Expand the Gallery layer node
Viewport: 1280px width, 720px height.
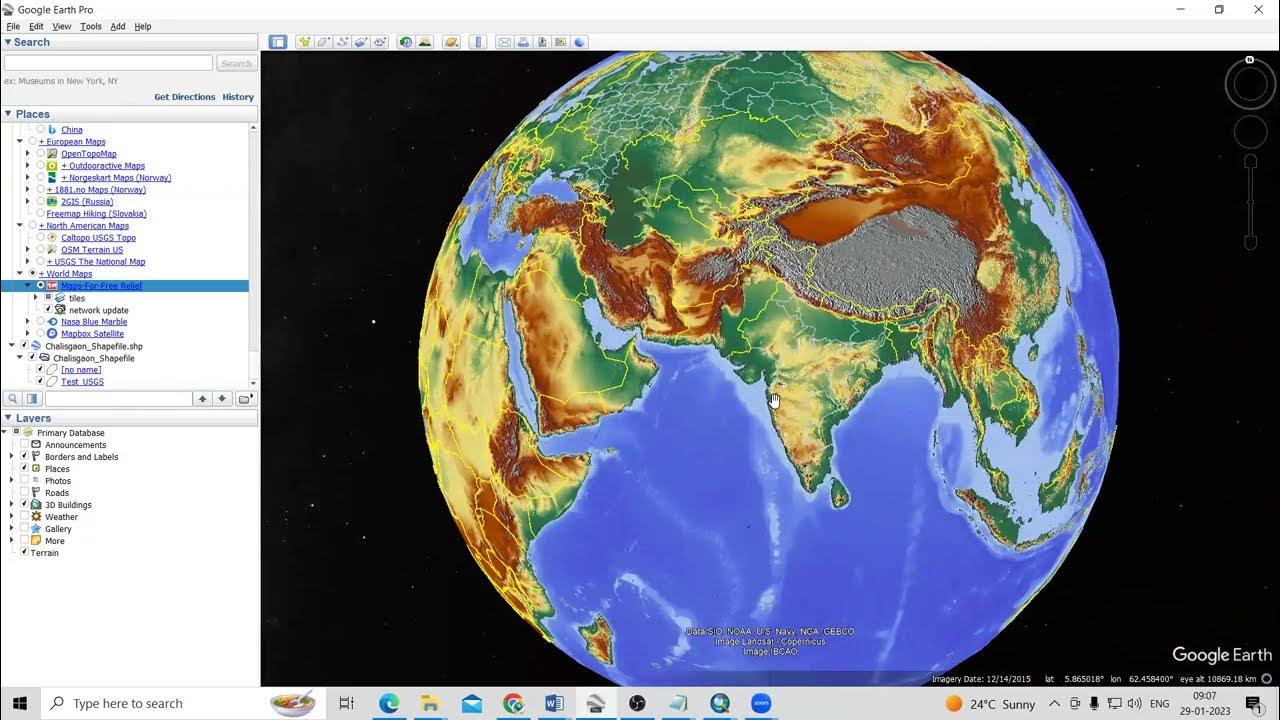pyautogui.click(x=12, y=528)
